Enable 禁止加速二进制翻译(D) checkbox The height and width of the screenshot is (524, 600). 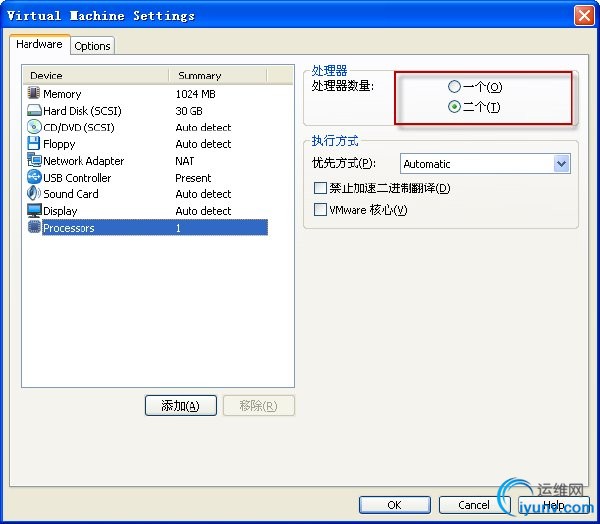(320, 188)
